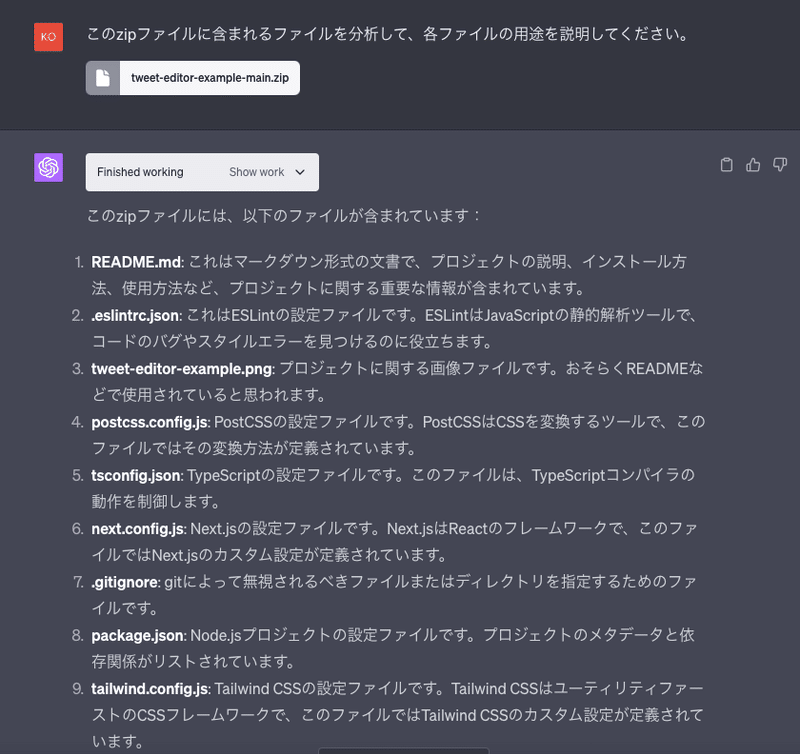The height and width of the screenshot is (754, 800).
Task: Click the file icon on the zip attachment
Action: tap(103, 78)
